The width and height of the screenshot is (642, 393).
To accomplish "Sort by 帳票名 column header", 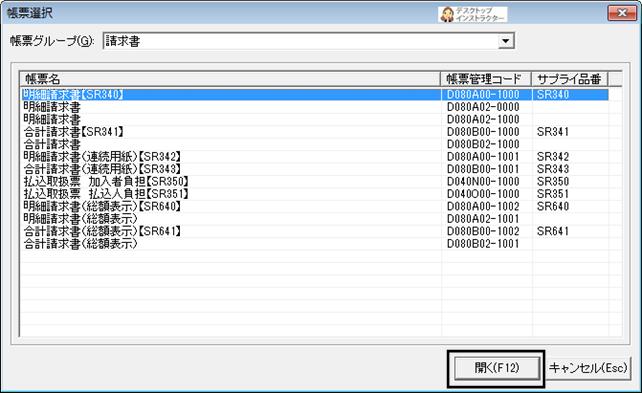I will [230, 79].
